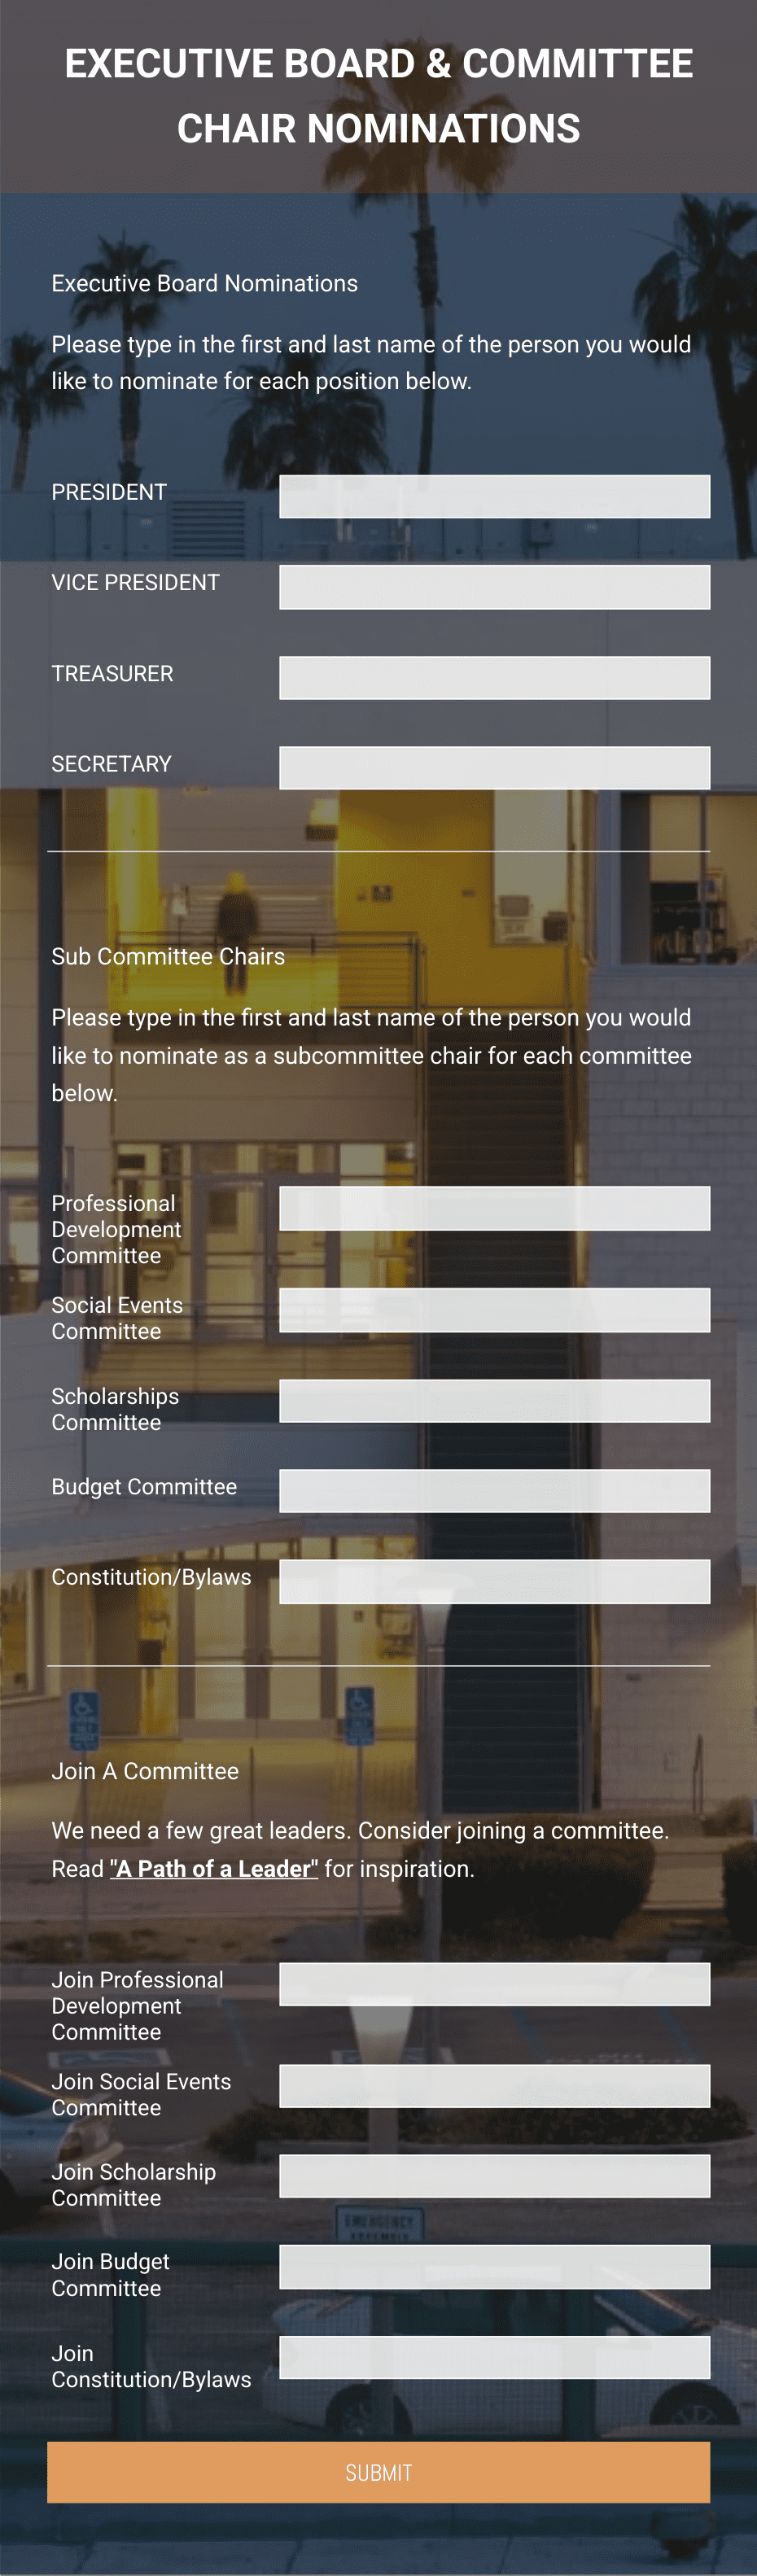Click the Professional Development Committee chair field
The image size is (757, 2576).
(x=494, y=1208)
